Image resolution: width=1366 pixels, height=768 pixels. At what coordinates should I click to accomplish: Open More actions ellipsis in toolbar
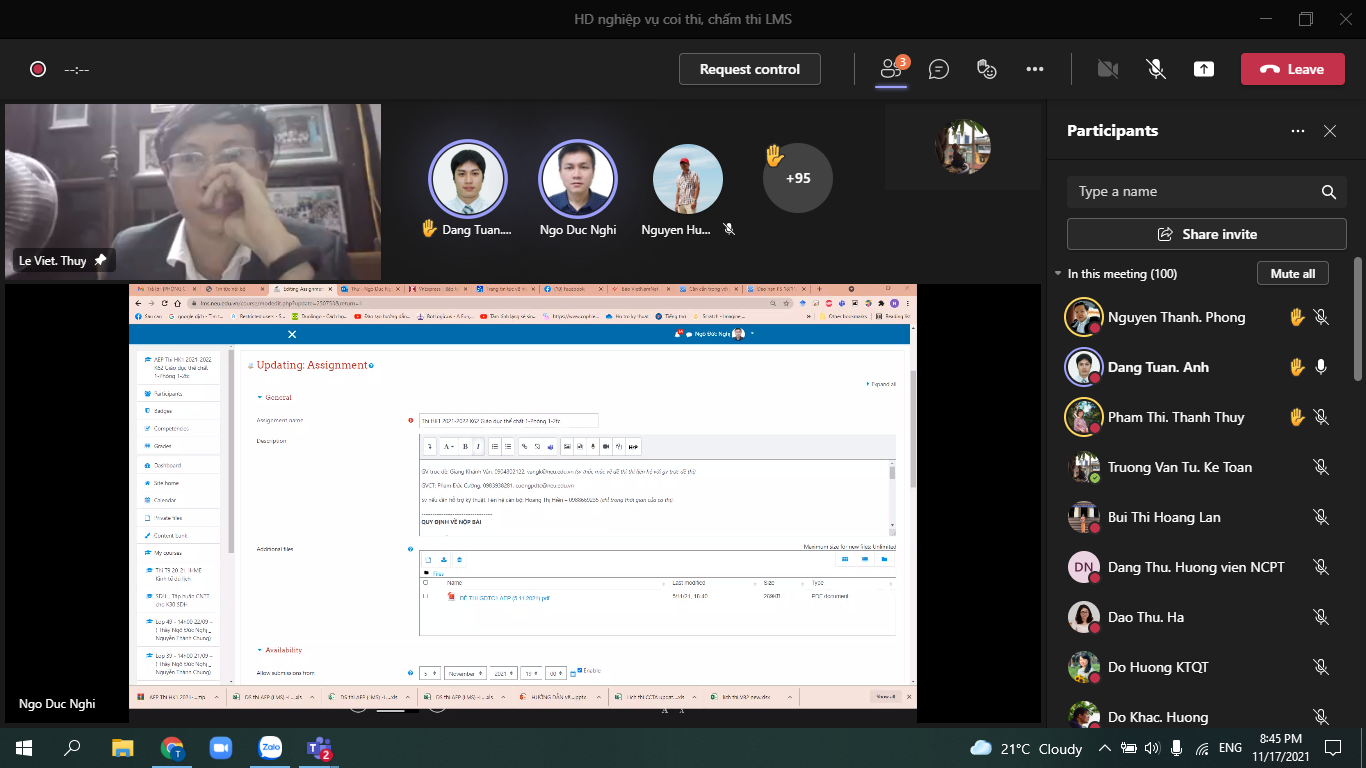1034,69
